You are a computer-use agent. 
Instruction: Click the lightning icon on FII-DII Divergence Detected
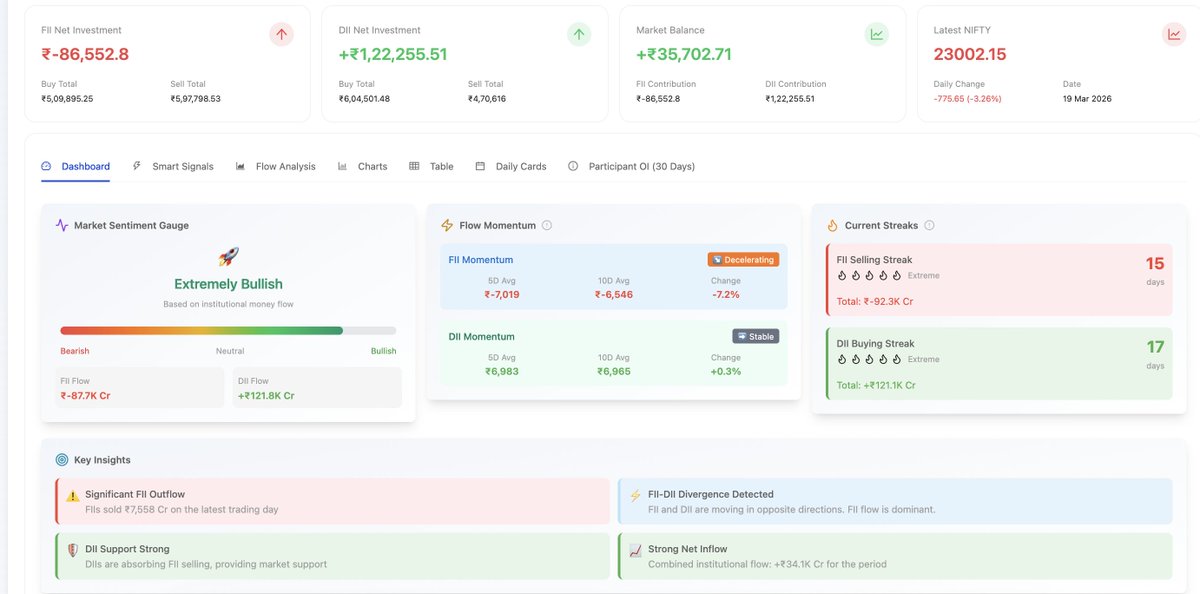(635, 495)
